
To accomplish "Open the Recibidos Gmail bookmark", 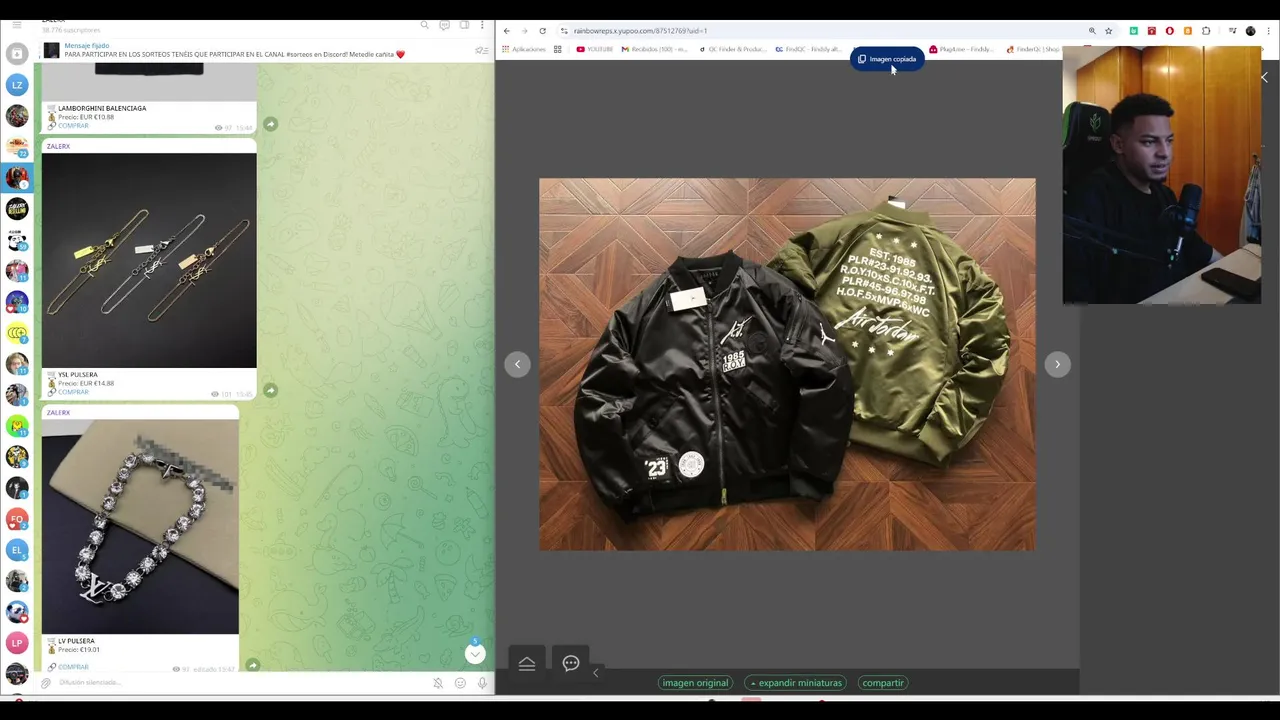I will pos(655,49).
